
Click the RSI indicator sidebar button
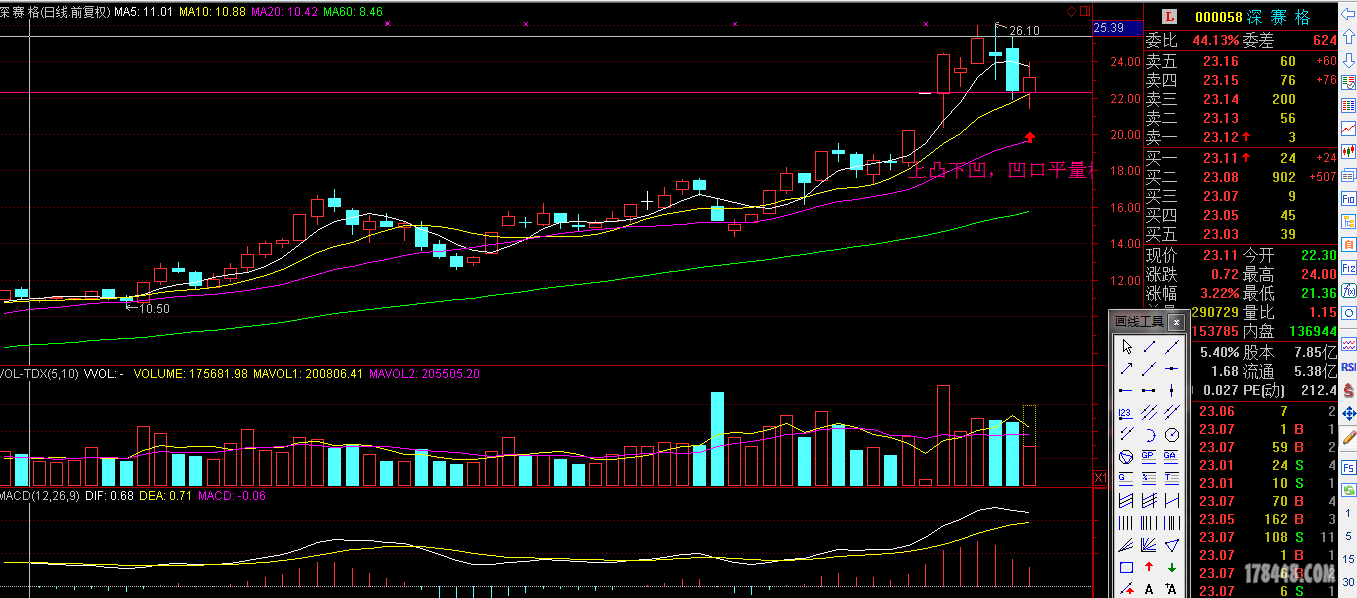[x=1348, y=368]
